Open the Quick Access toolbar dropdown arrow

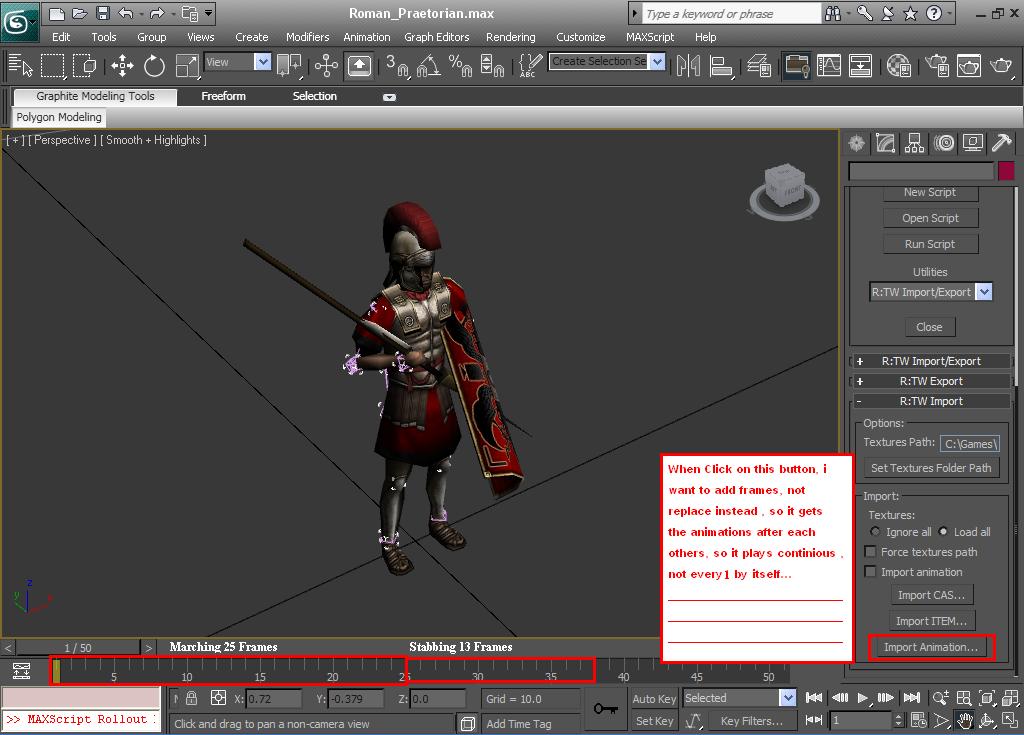click(208, 13)
